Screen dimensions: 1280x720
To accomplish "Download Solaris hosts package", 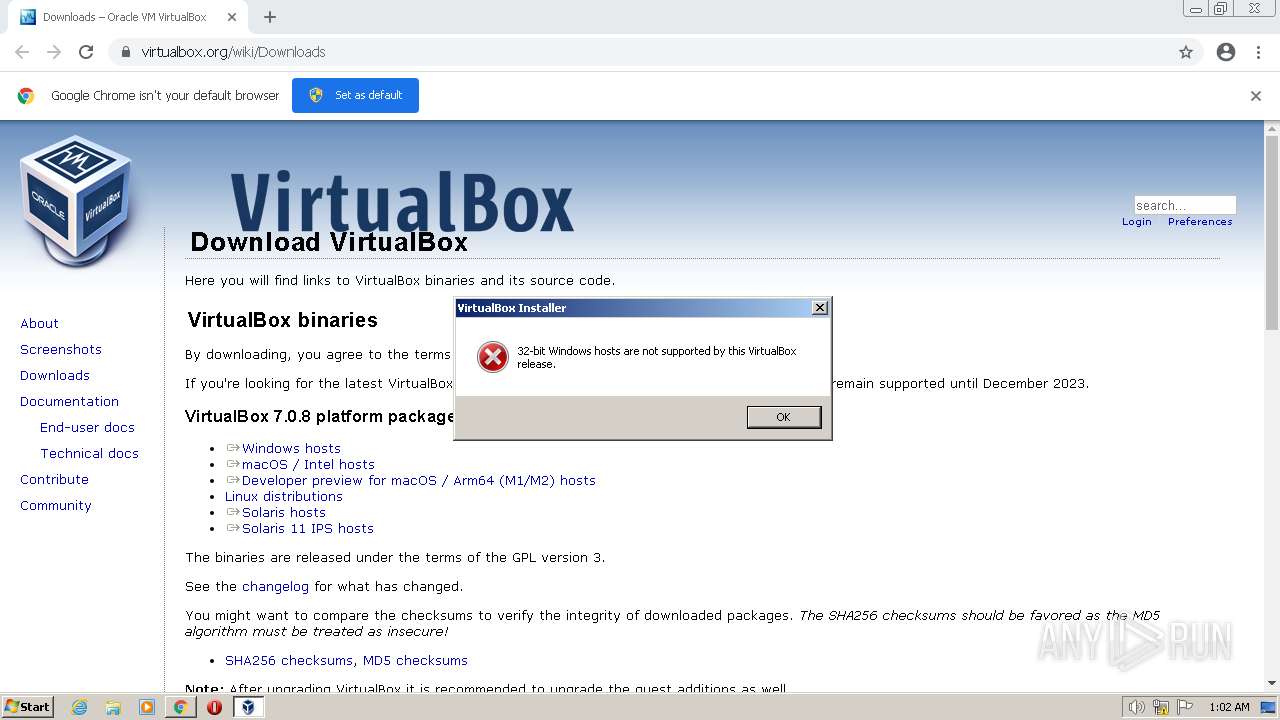I will click(x=284, y=512).
